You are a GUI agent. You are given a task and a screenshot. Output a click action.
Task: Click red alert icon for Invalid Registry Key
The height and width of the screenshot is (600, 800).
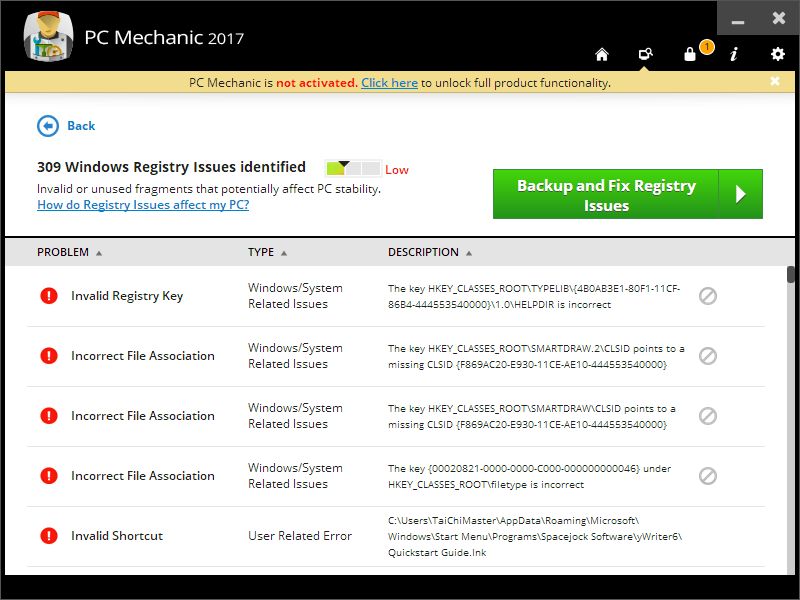[49, 295]
